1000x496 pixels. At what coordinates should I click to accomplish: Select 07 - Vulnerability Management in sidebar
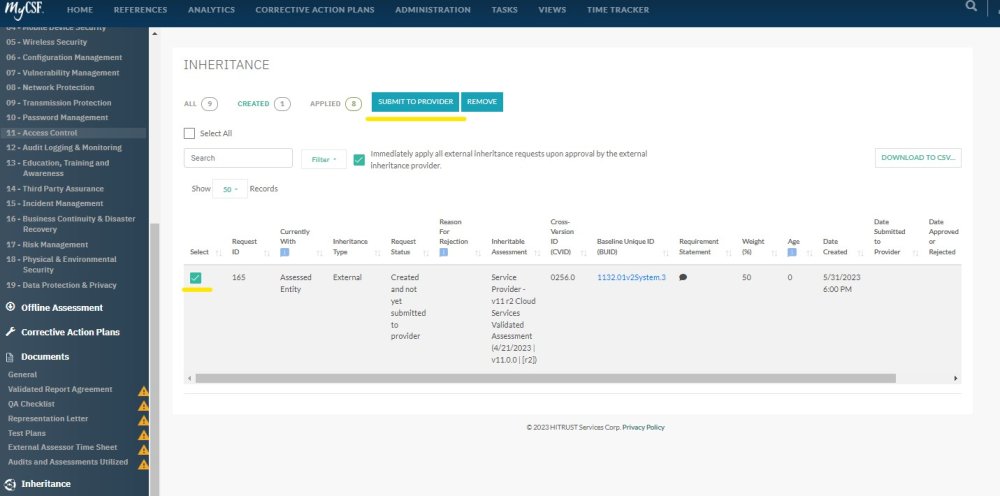pyautogui.click(x=62, y=73)
